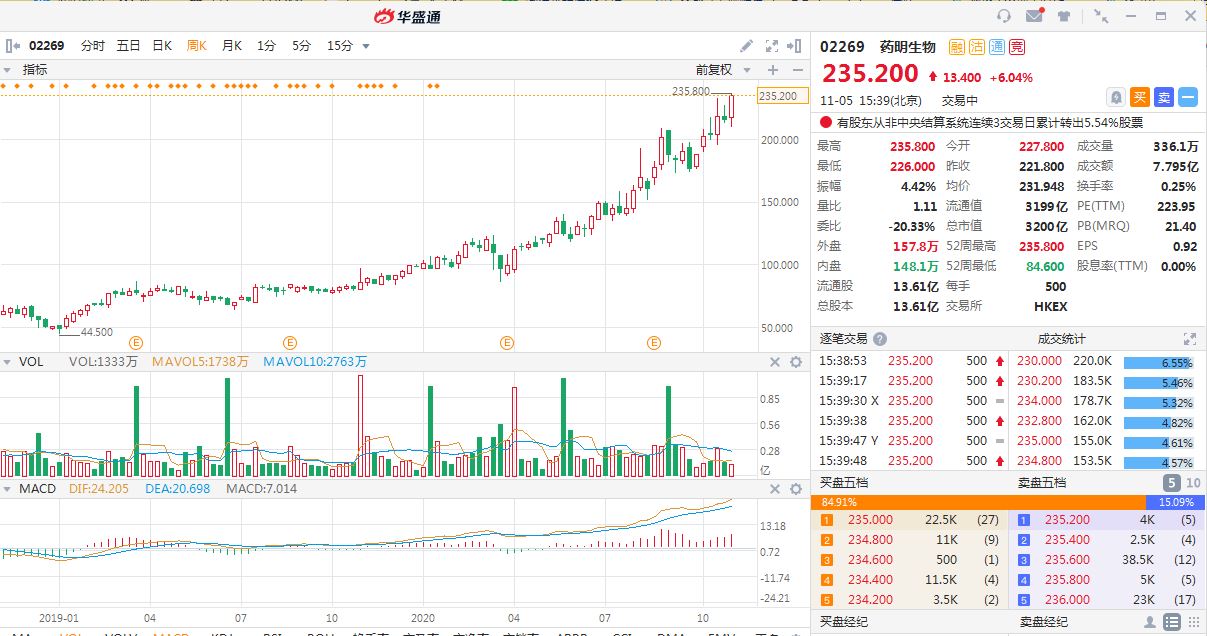
Task: Click the stock code 02269 in chart toolbar
Action: (47, 46)
